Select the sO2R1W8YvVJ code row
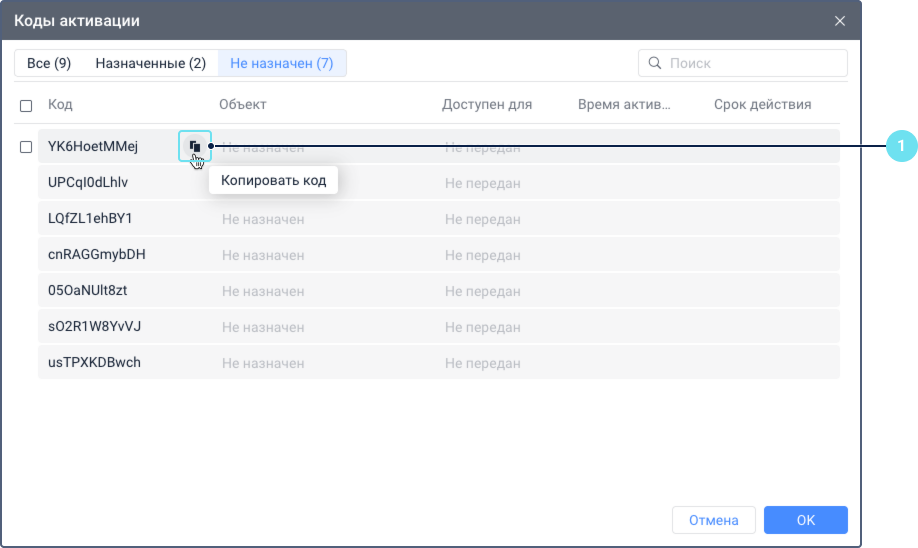 (439, 326)
